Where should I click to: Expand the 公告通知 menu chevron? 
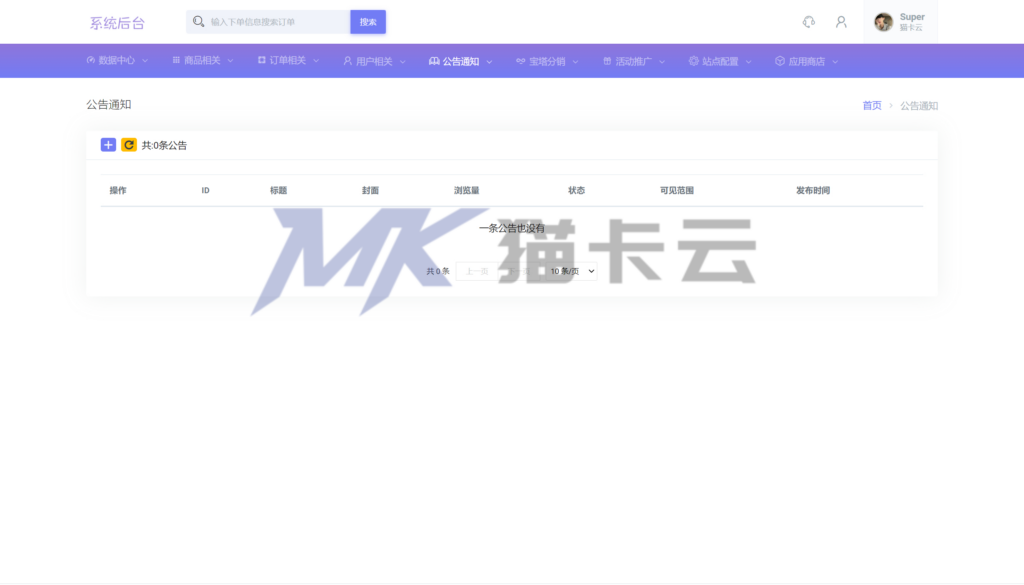489,61
